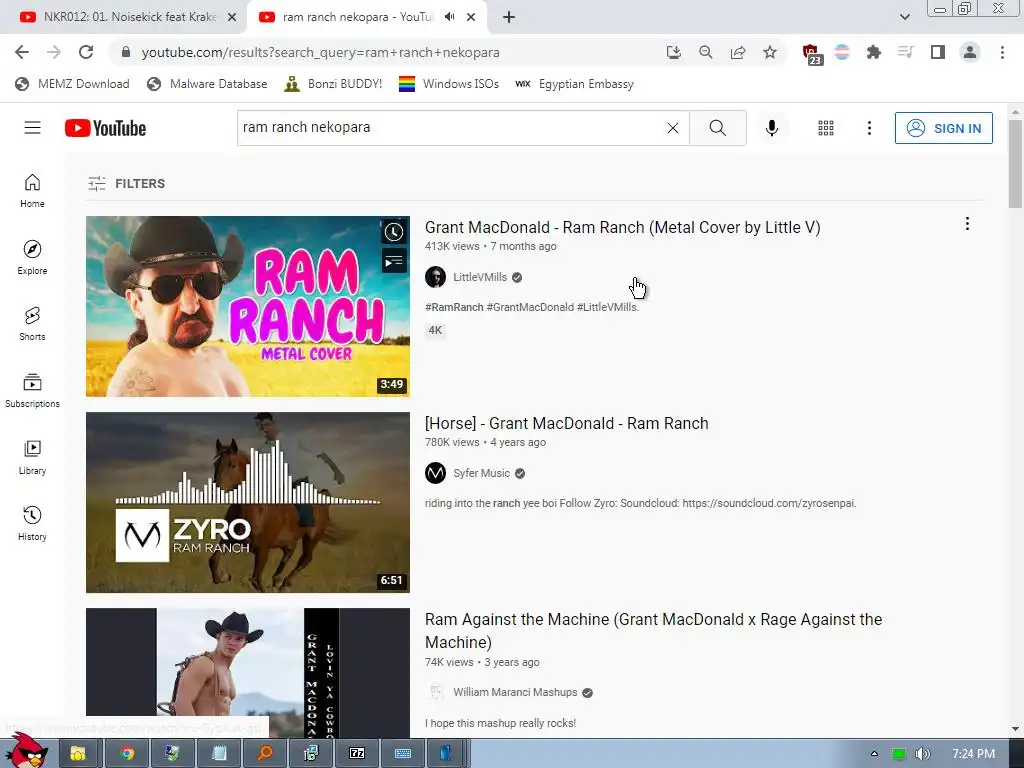This screenshot has height=768, width=1024.
Task: Open a new browser tab
Action: [x=509, y=17]
